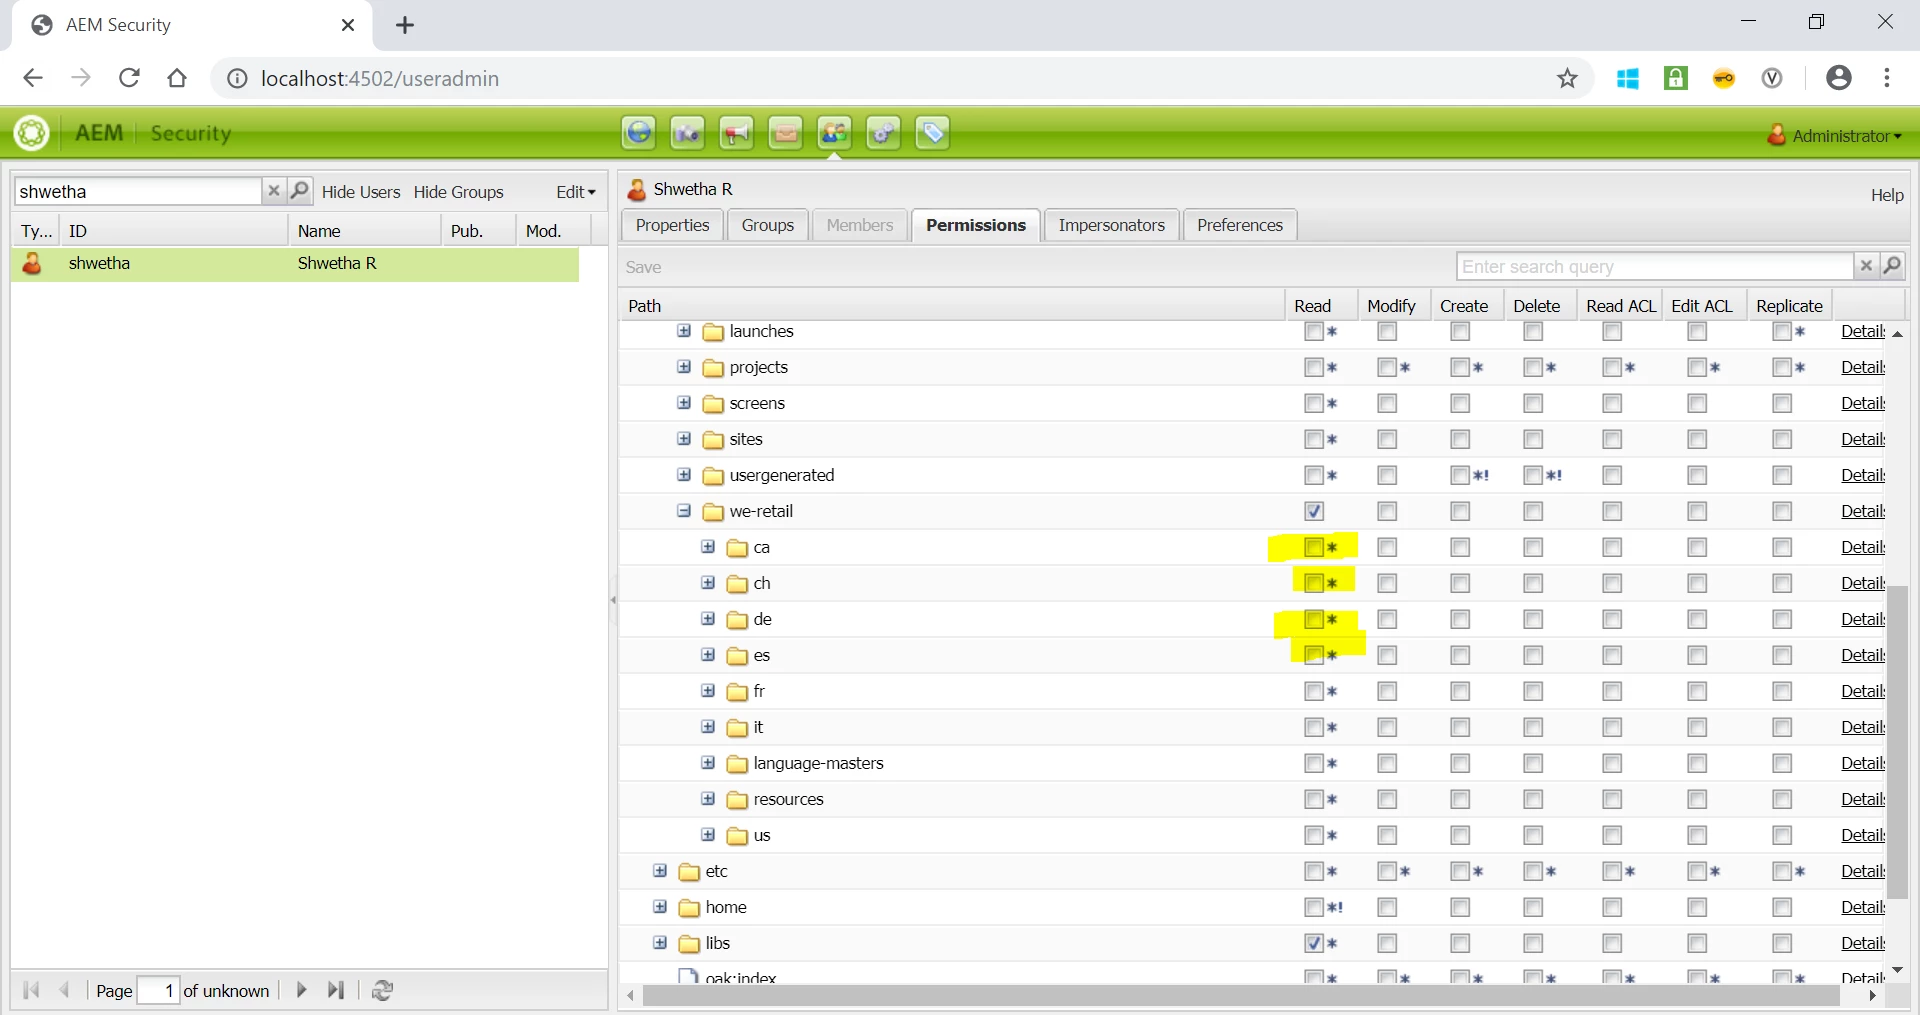1920x1015 pixels.
Task: Toggle Read permission for ca folder
Action: [x=1314, y=547]
